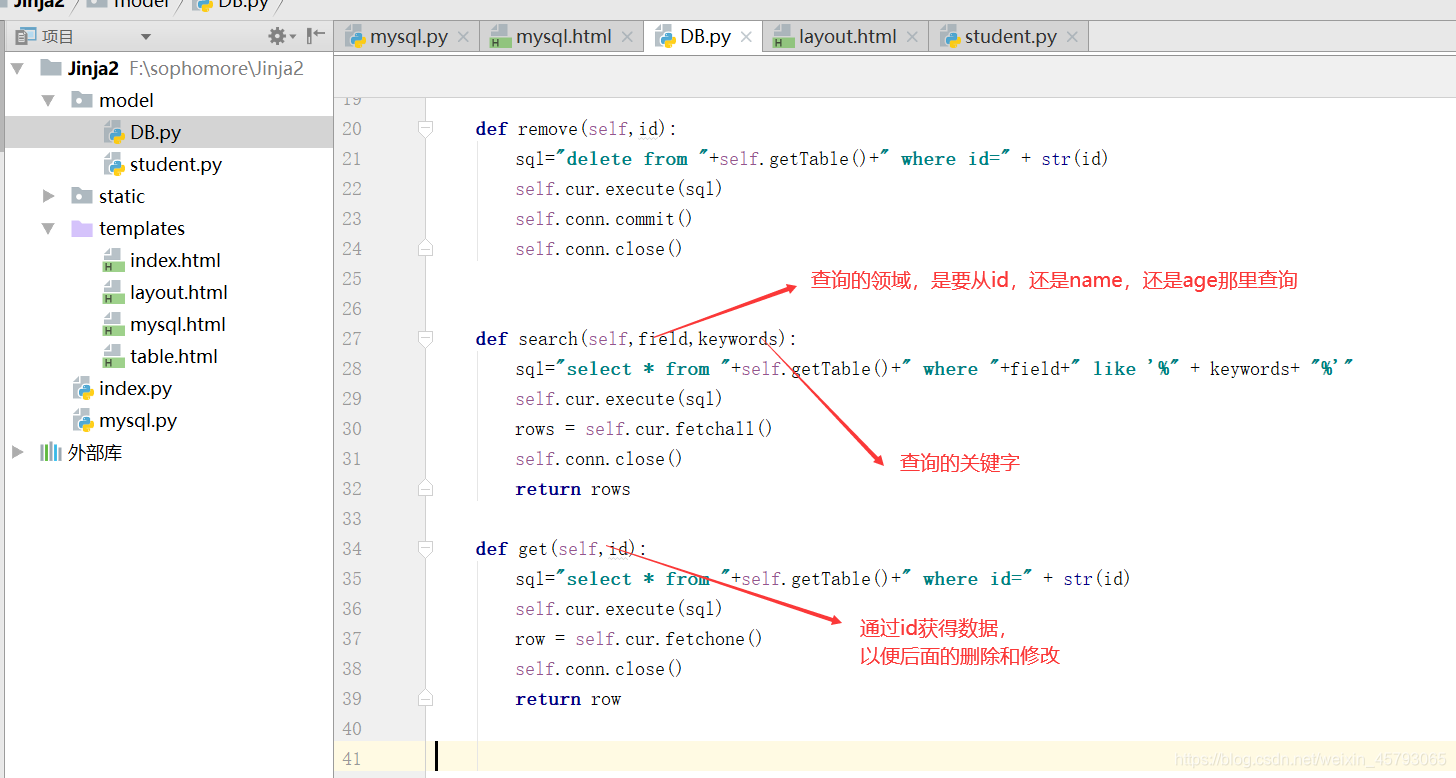Click the HTML icon beside index.html

(114, 260)
